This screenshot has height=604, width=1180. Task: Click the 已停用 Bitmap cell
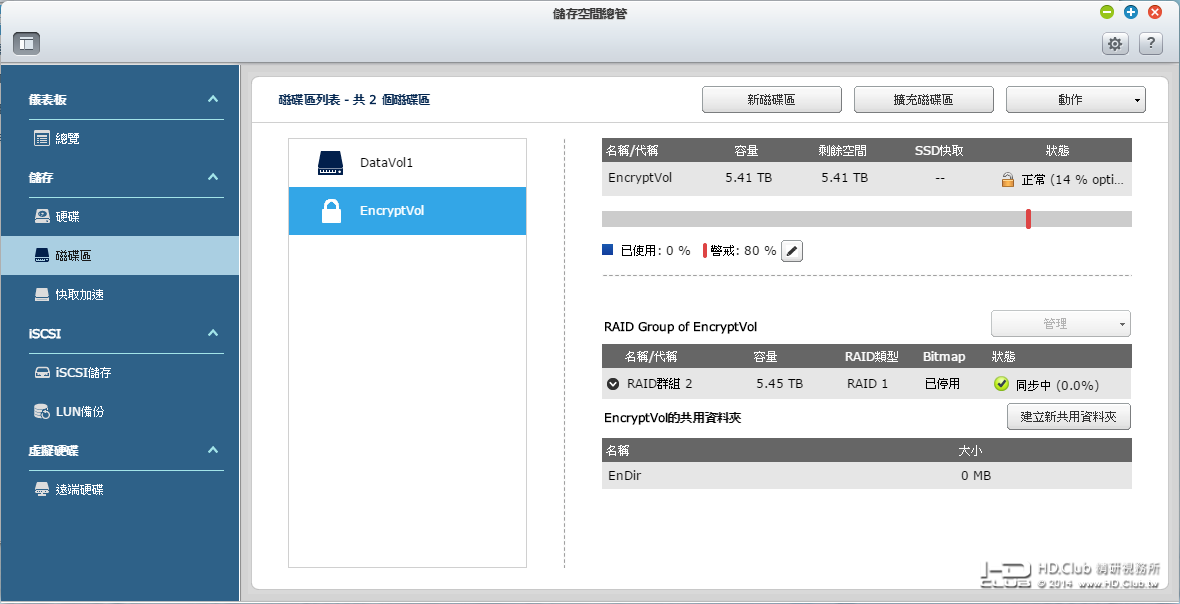[x=942, y=384]
